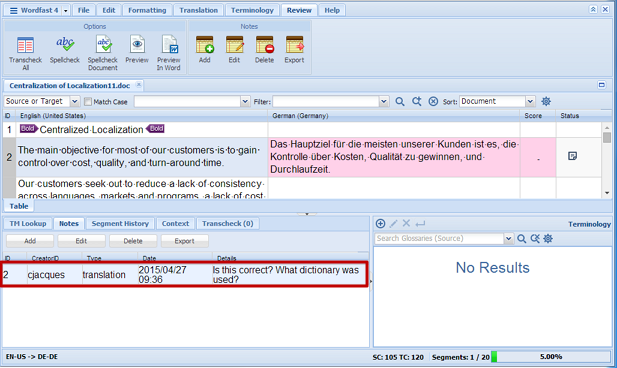This screenshot has width=617, height=368.
Task: Run Transcheck All from the ribbon
Action: (x=25, y=53)
